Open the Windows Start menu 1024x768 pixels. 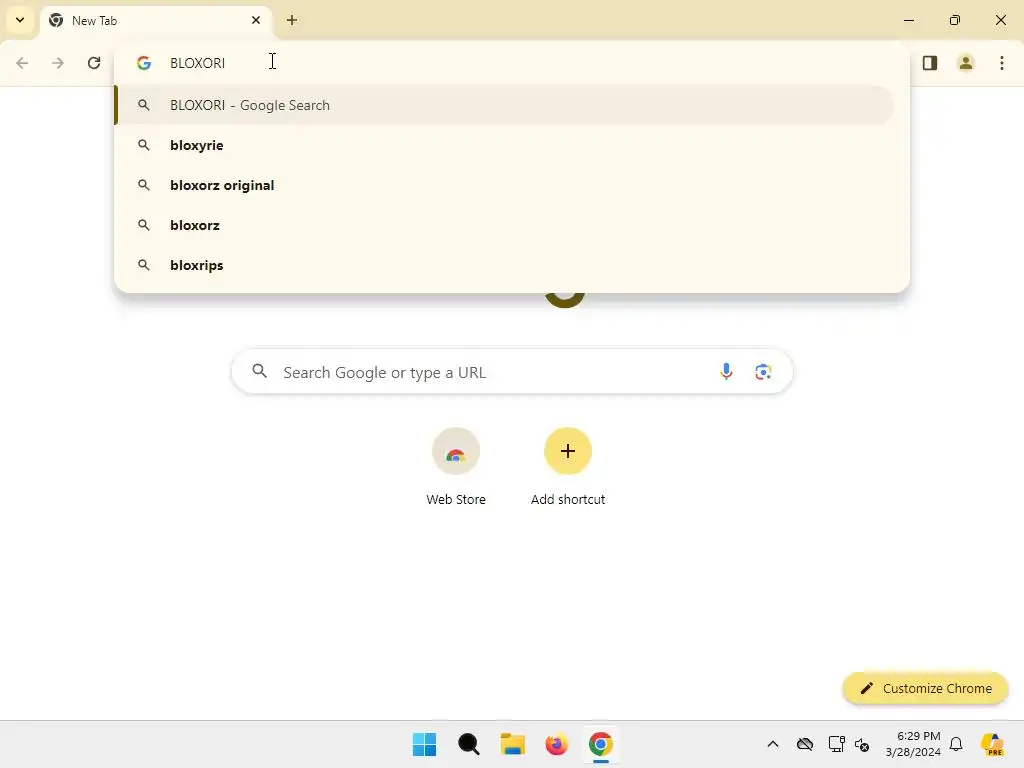pos(424,744)
